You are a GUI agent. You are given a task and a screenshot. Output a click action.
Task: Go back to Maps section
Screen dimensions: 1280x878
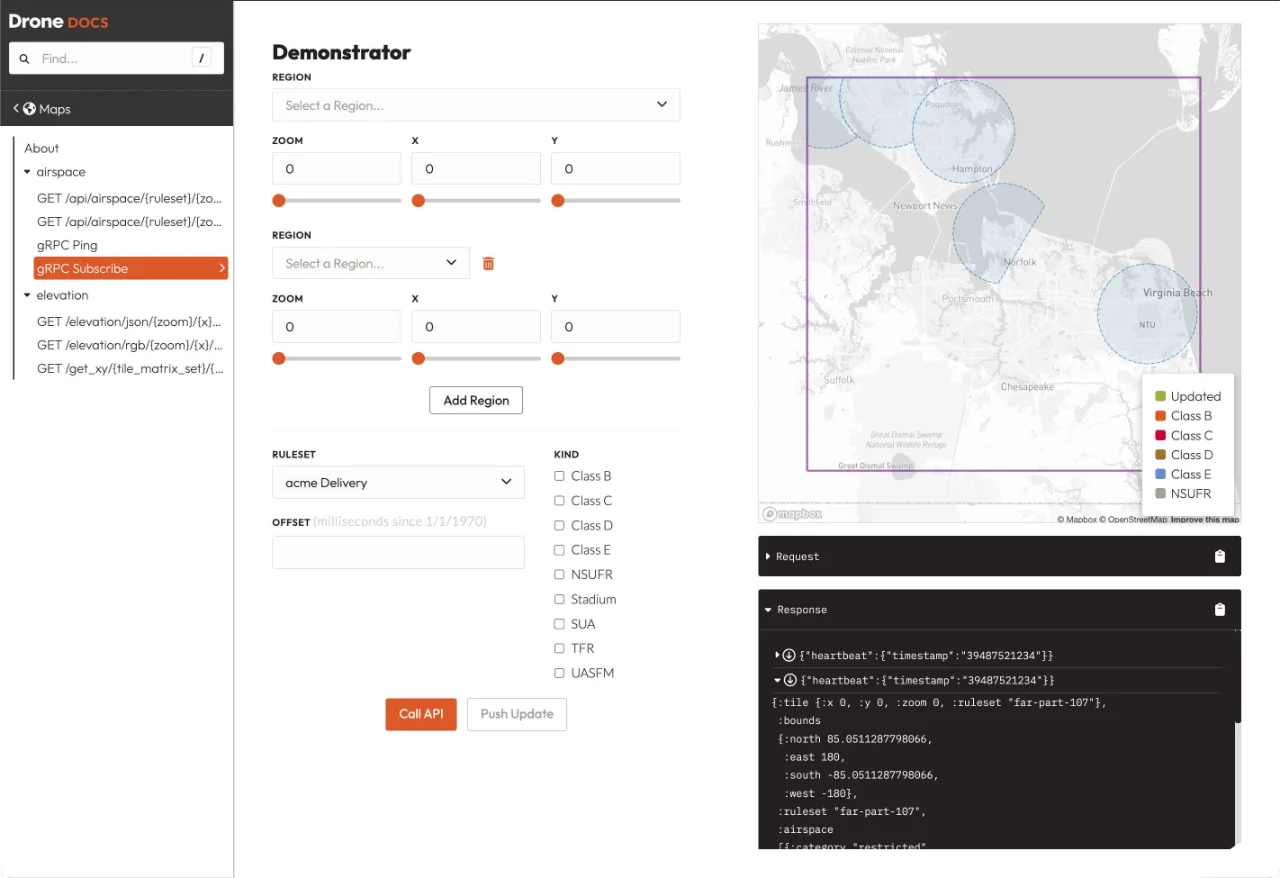[42, 109]
